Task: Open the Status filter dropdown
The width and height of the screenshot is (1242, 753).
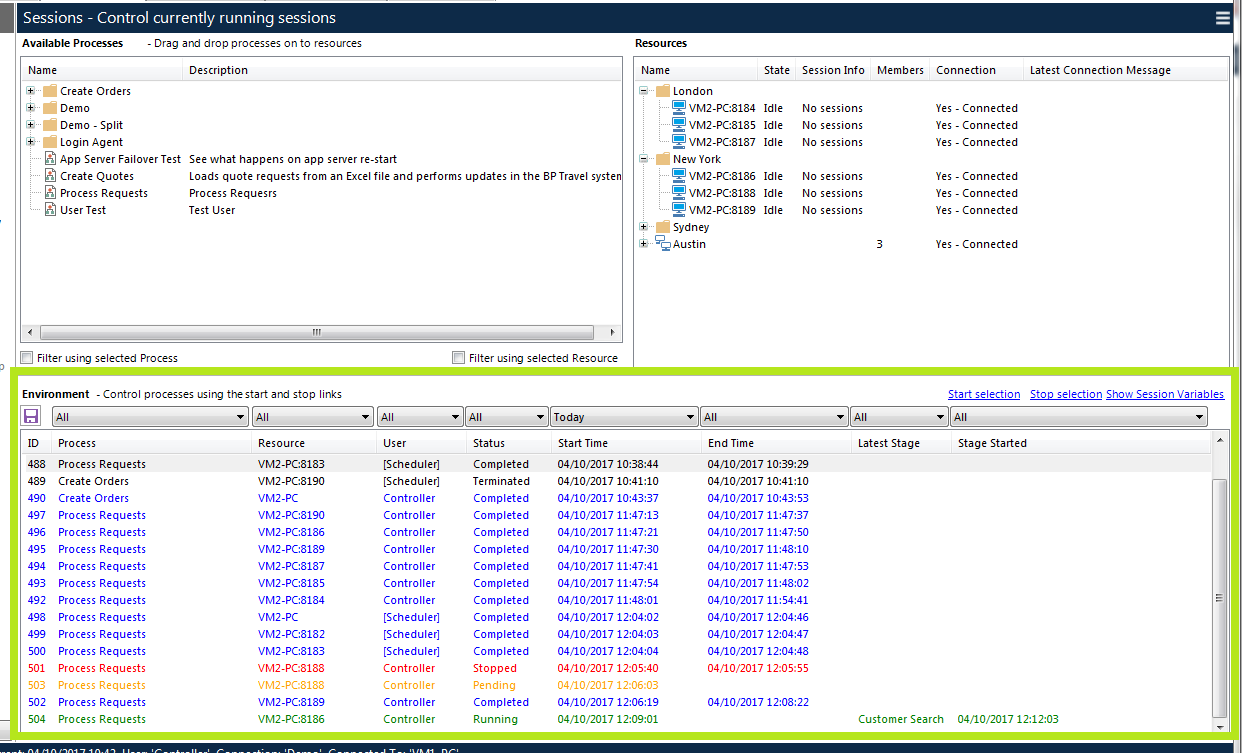Action: tap(506, 417)
